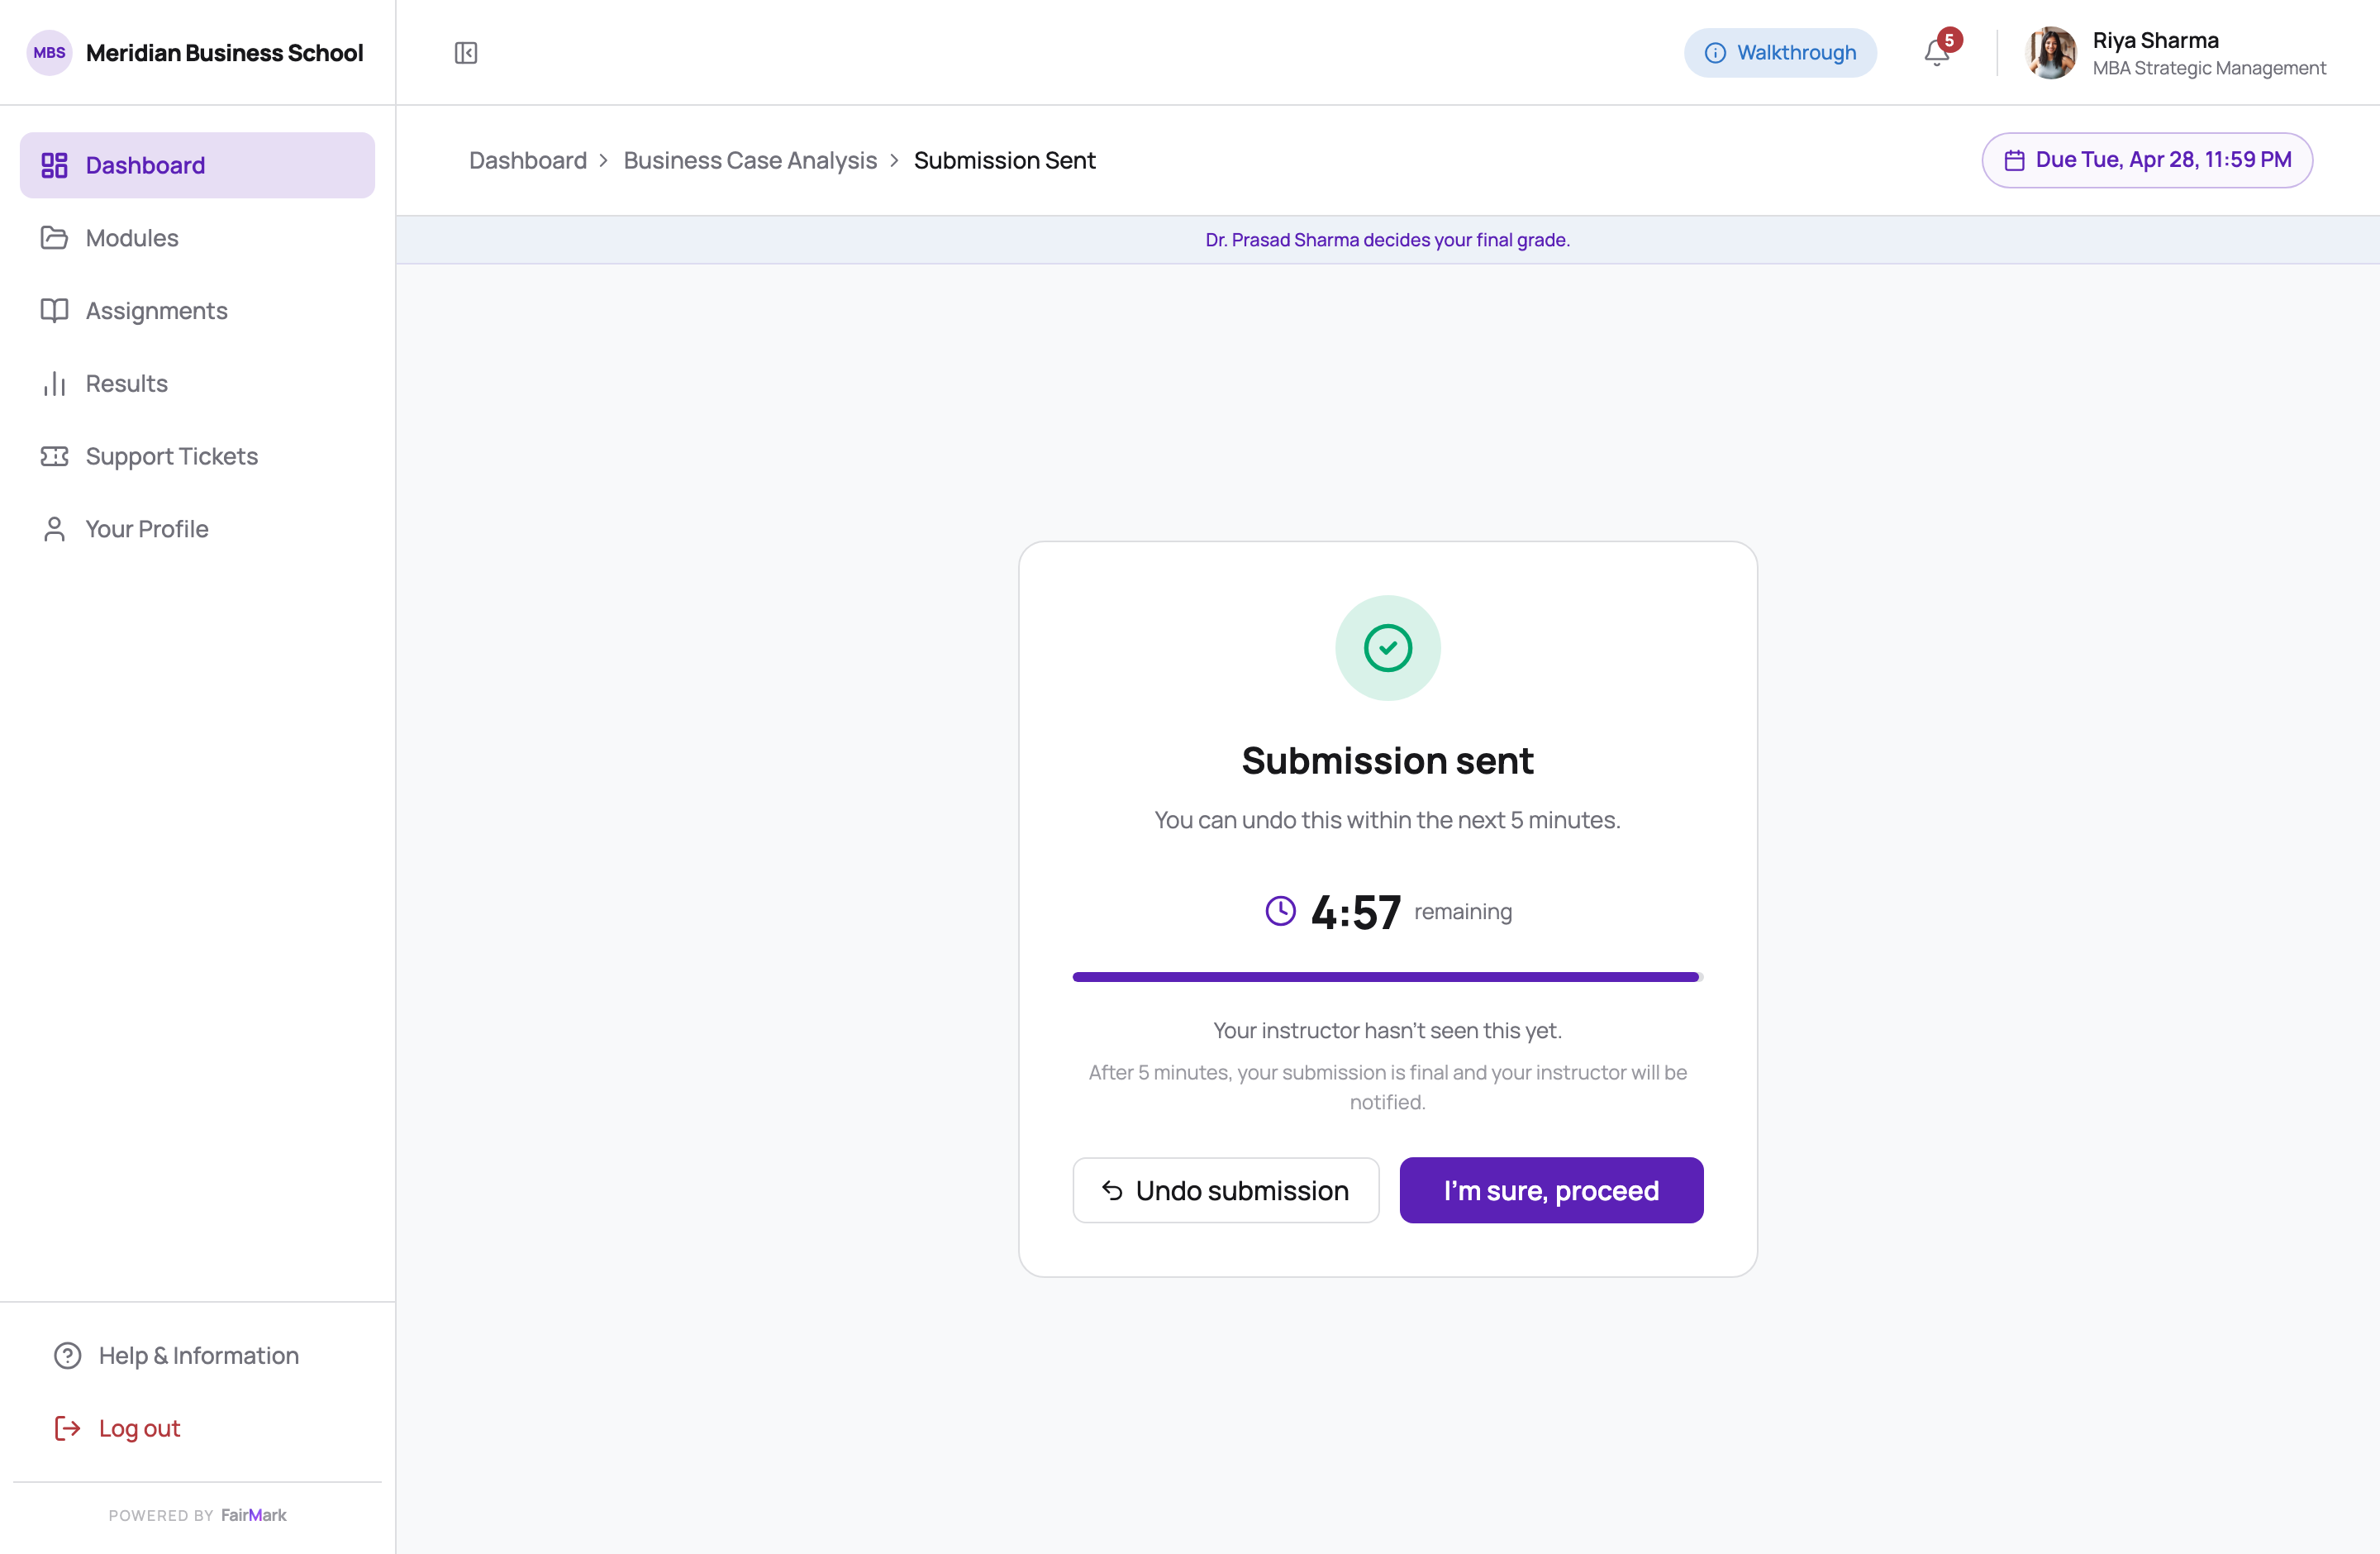Go back via Dashboard breadcrumb
The width and height of the screenshot is (2380, 1554).
point(528,160)
